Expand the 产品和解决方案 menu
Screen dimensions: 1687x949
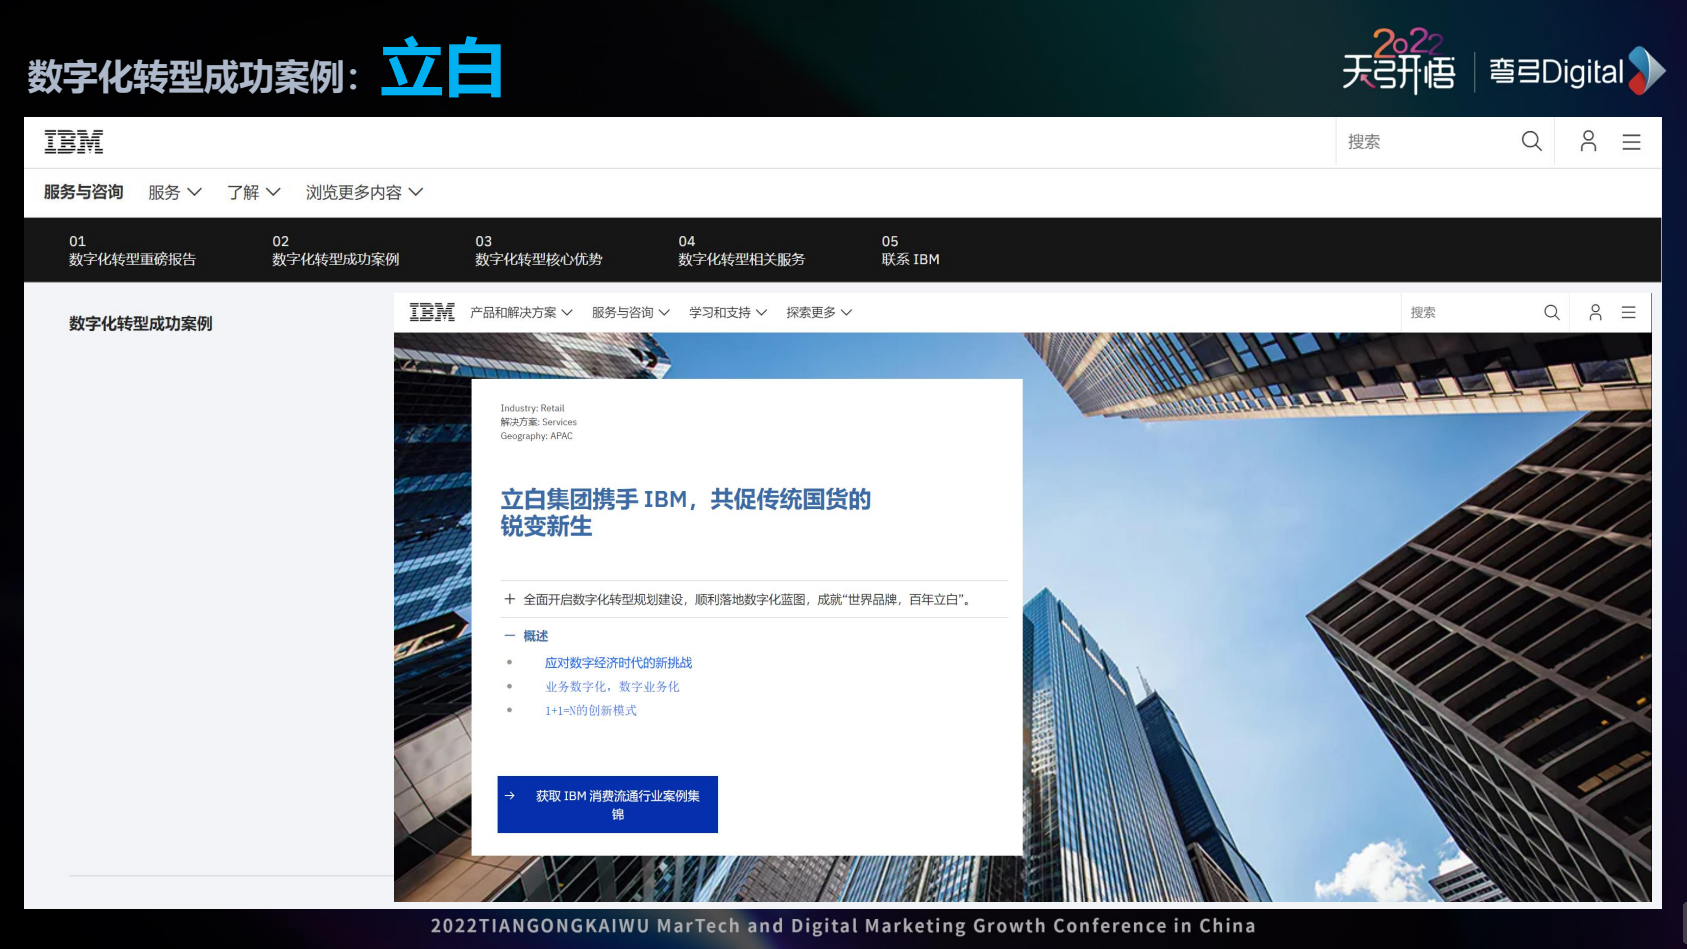click(521, 313)
